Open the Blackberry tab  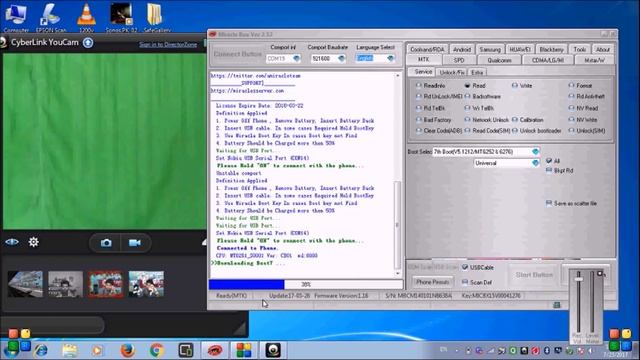tap(551, 49)
